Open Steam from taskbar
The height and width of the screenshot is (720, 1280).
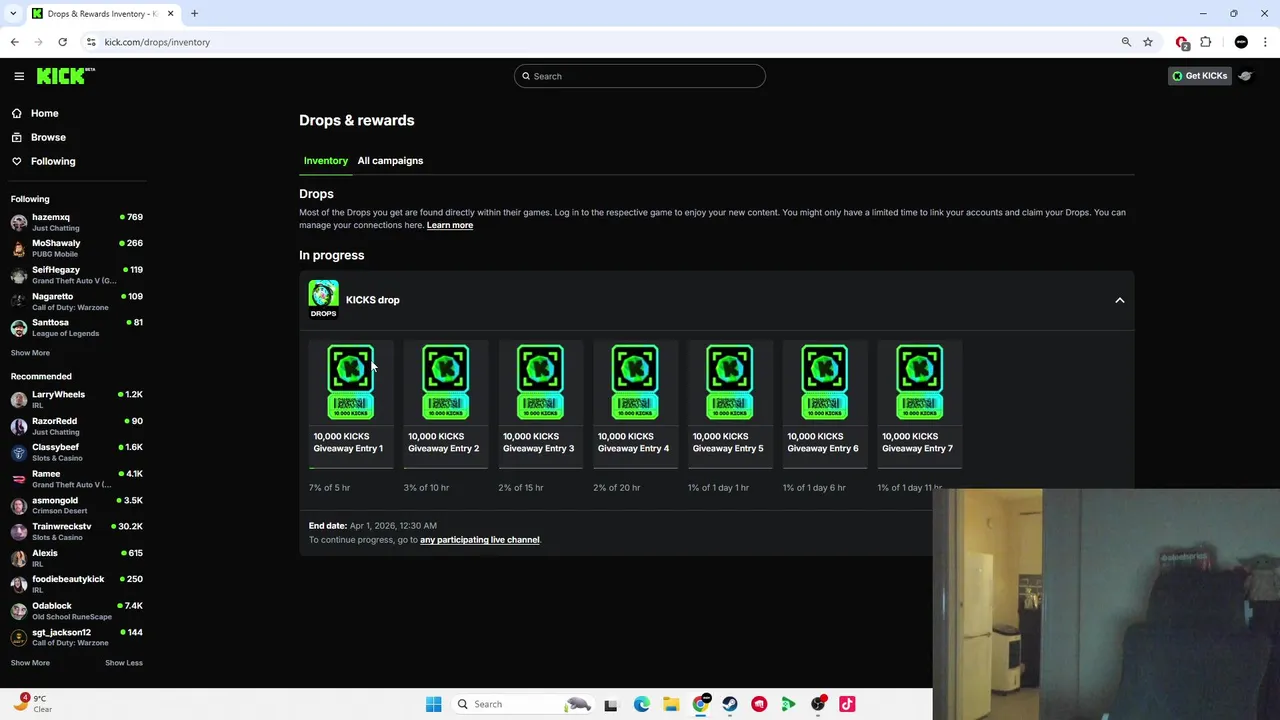(x=730, y=704)
